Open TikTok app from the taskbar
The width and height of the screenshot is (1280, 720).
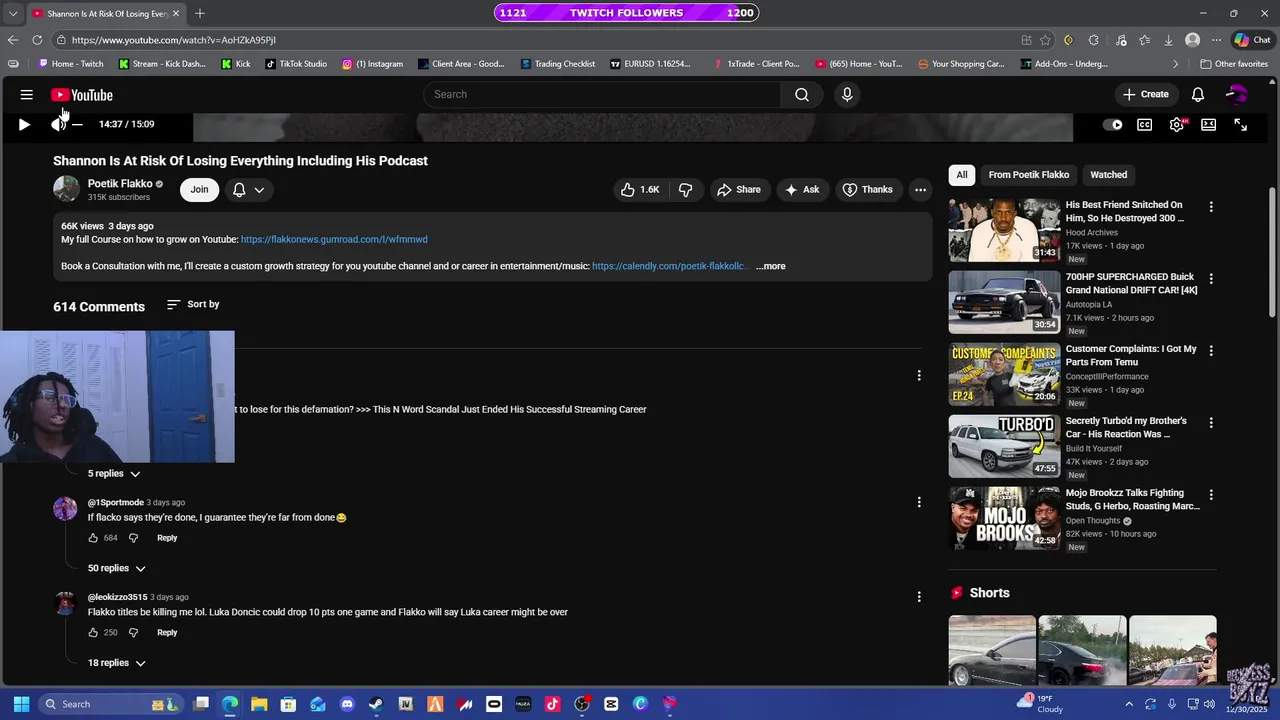pyautogui.click(x=552, y=704)
